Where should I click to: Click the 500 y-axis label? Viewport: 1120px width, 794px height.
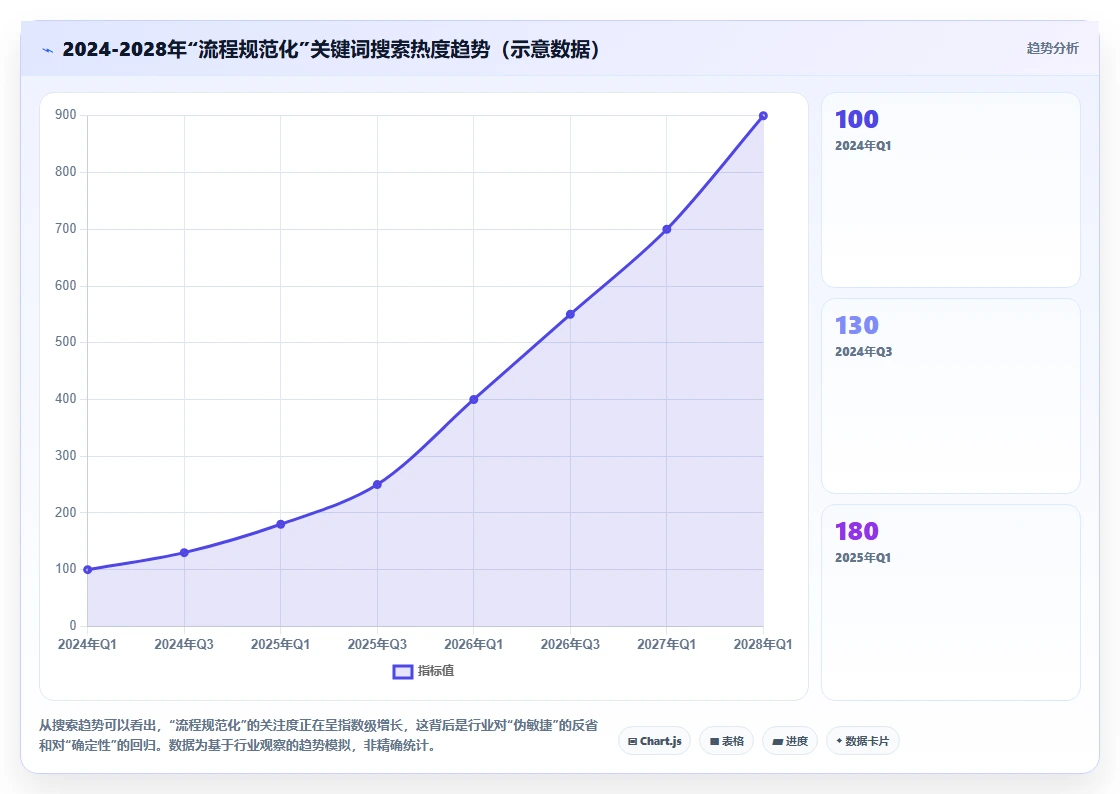click(66, 342)
